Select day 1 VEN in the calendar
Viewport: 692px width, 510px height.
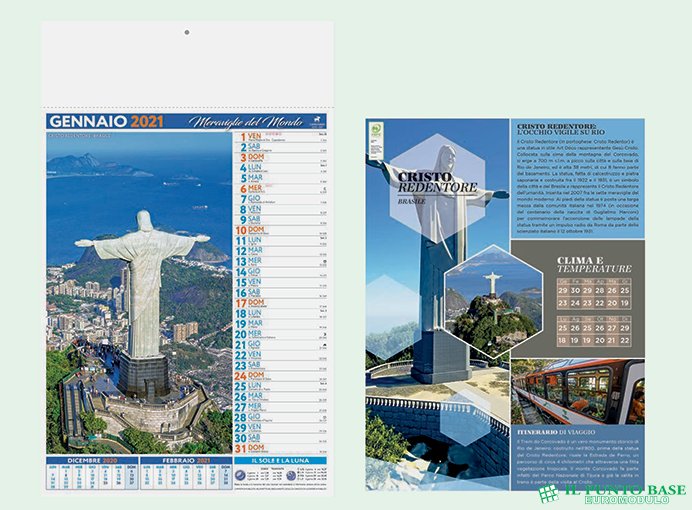(x=250, y=136)
